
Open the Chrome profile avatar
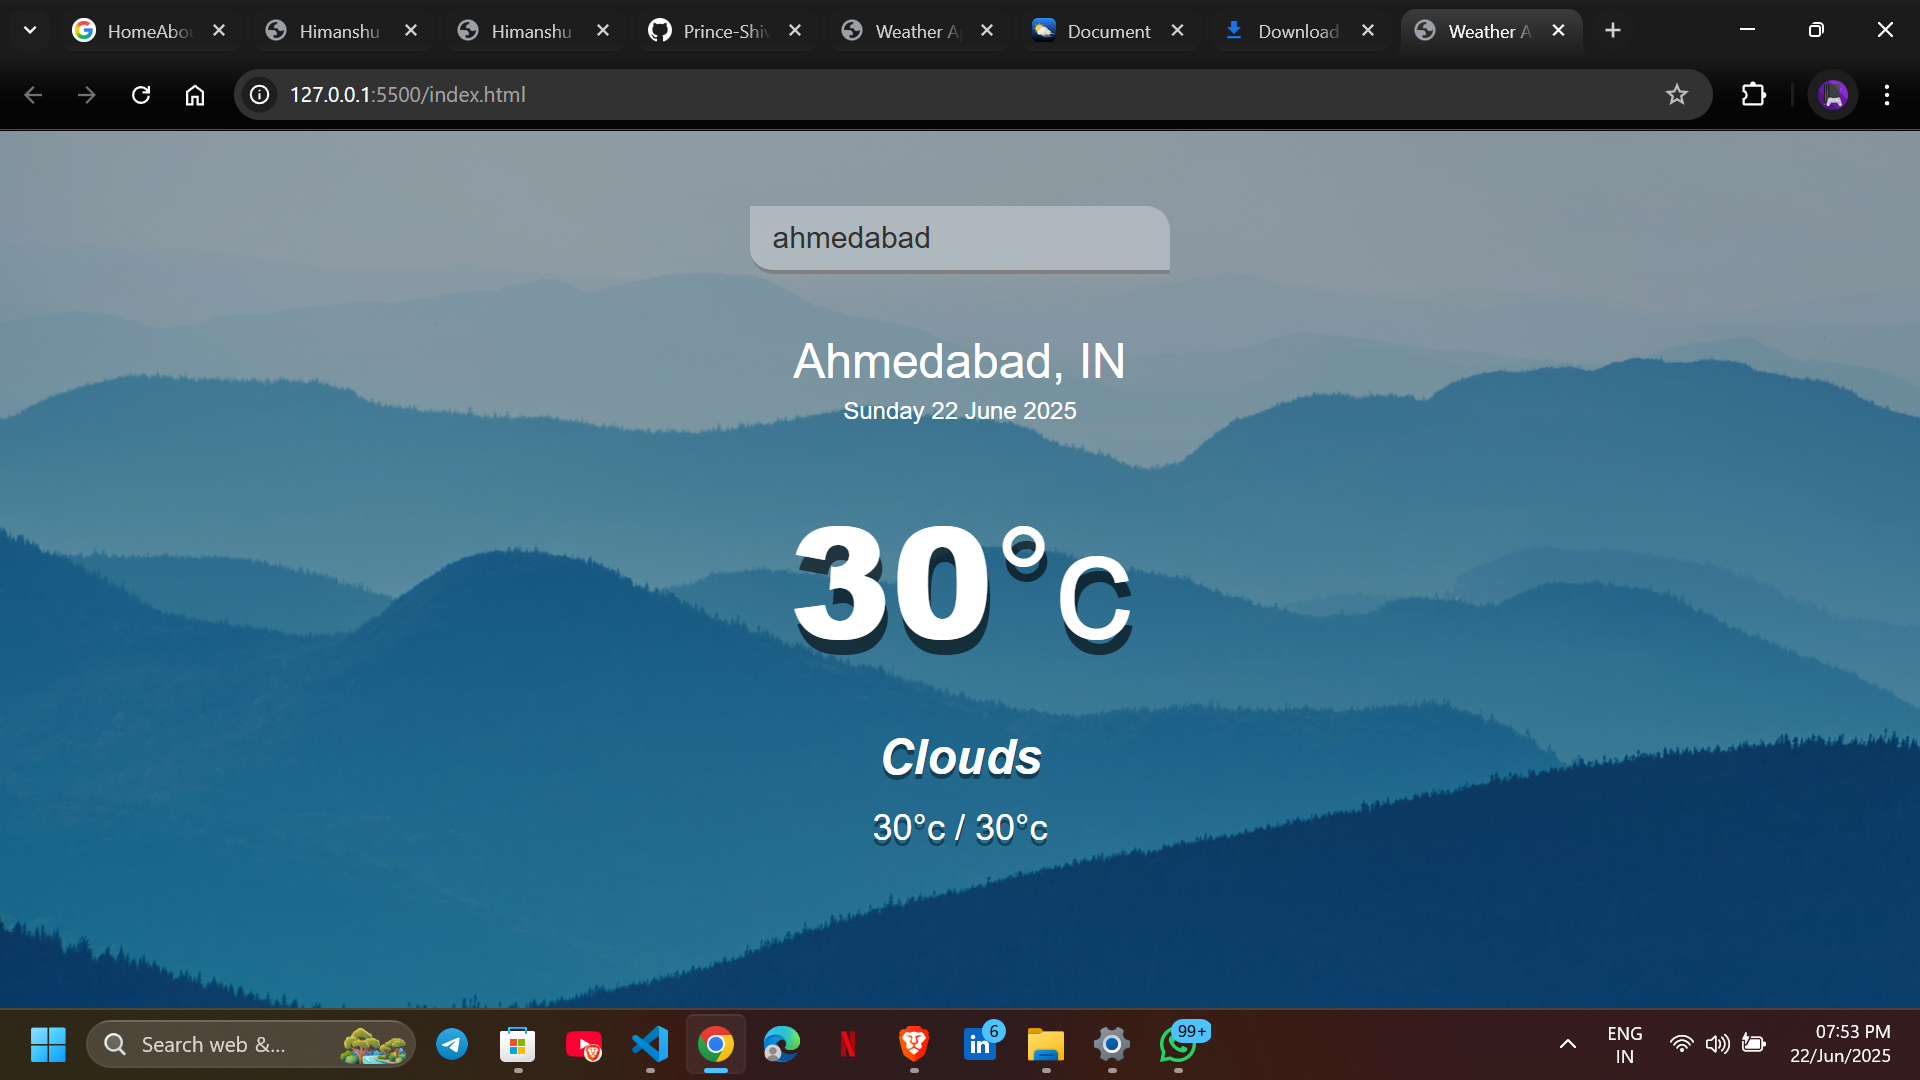point(1833,95)
